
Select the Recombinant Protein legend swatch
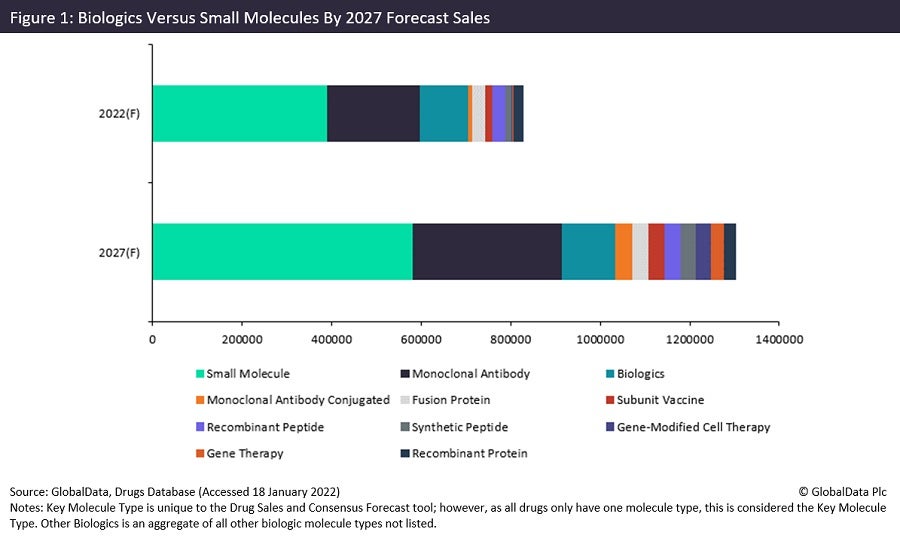coord(405,454)
